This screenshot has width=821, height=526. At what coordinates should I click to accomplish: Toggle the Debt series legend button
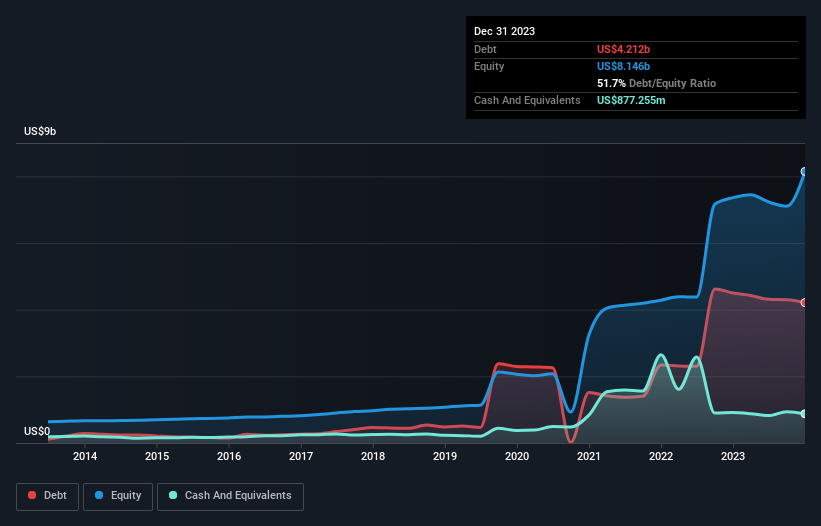click(47, 496)
